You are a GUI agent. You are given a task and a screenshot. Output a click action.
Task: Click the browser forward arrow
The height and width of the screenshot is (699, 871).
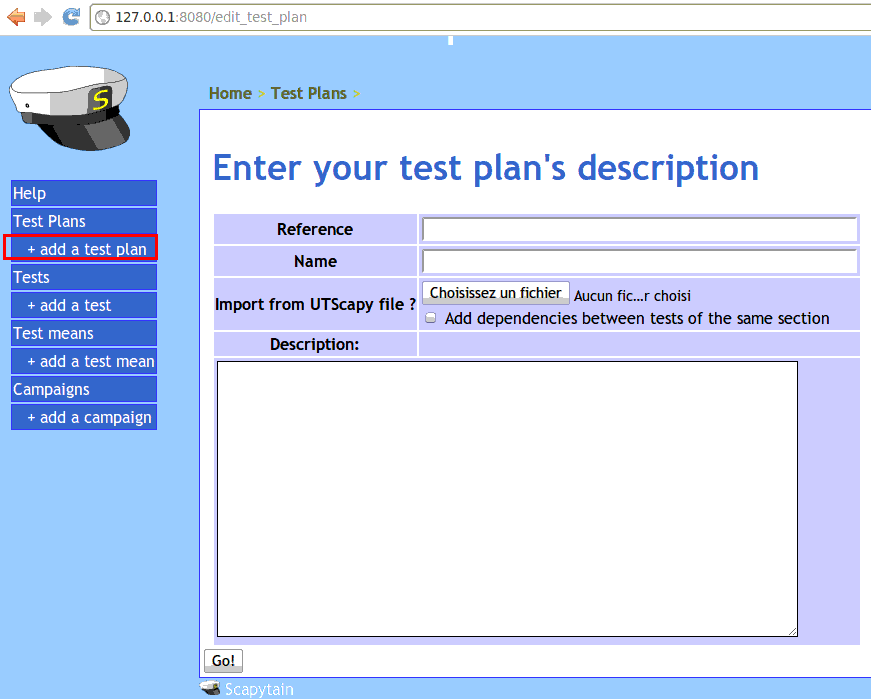(x=43, y=16)
